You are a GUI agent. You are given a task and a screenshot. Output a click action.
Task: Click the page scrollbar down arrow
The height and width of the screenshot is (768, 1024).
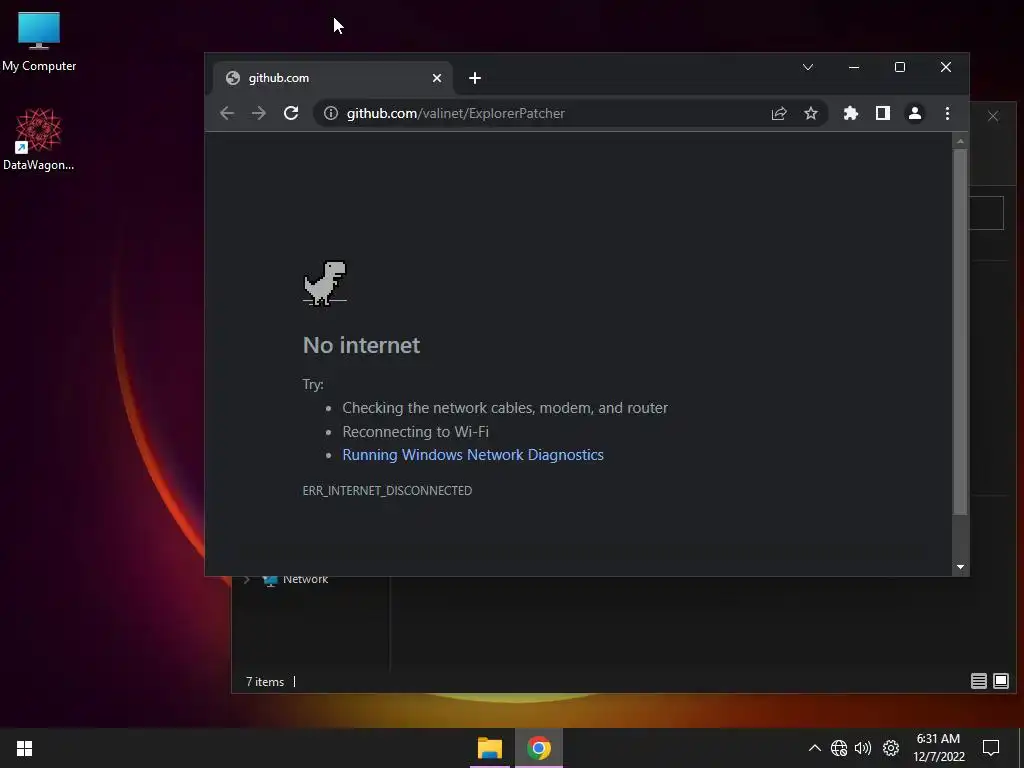(960, 567)
